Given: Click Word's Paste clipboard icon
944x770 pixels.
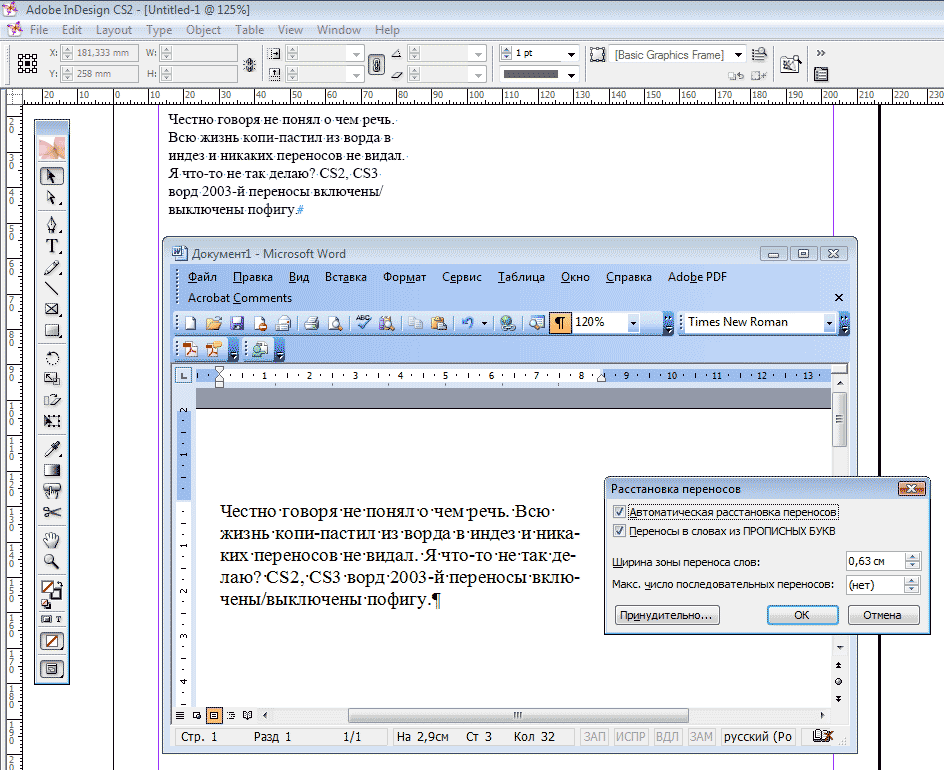Looking at the screenshot, I should [439, 323].
